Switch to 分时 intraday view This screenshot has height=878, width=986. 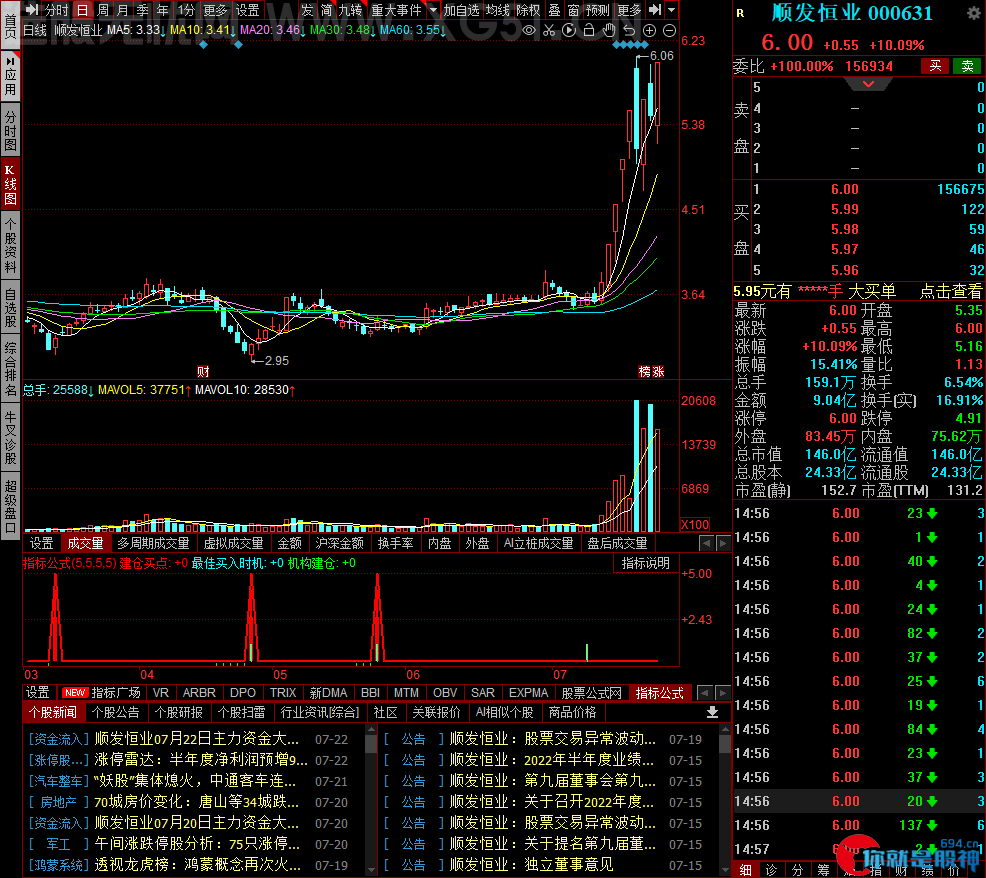(x=57, y=10)
